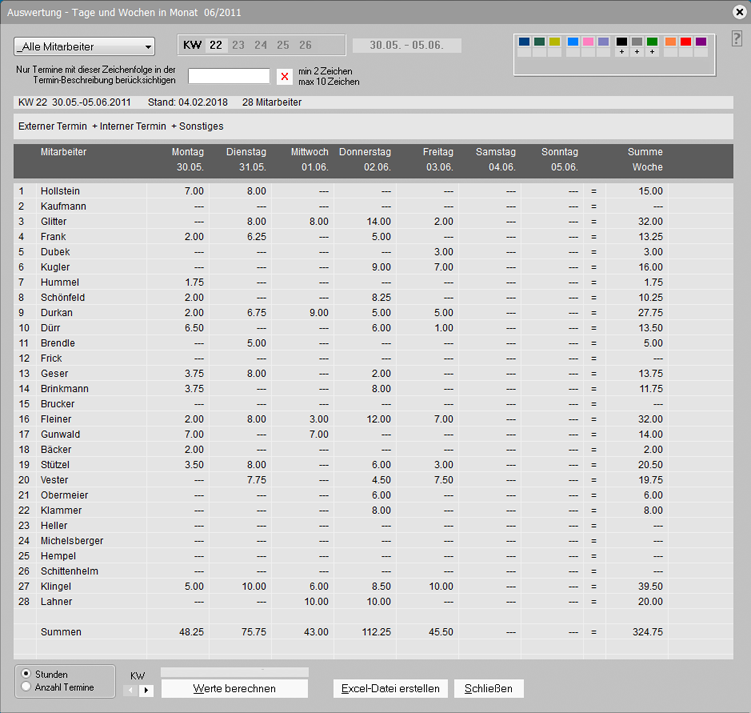Pick the orange color swatch
The image size is (751, 713).
(x=671, y=42)
